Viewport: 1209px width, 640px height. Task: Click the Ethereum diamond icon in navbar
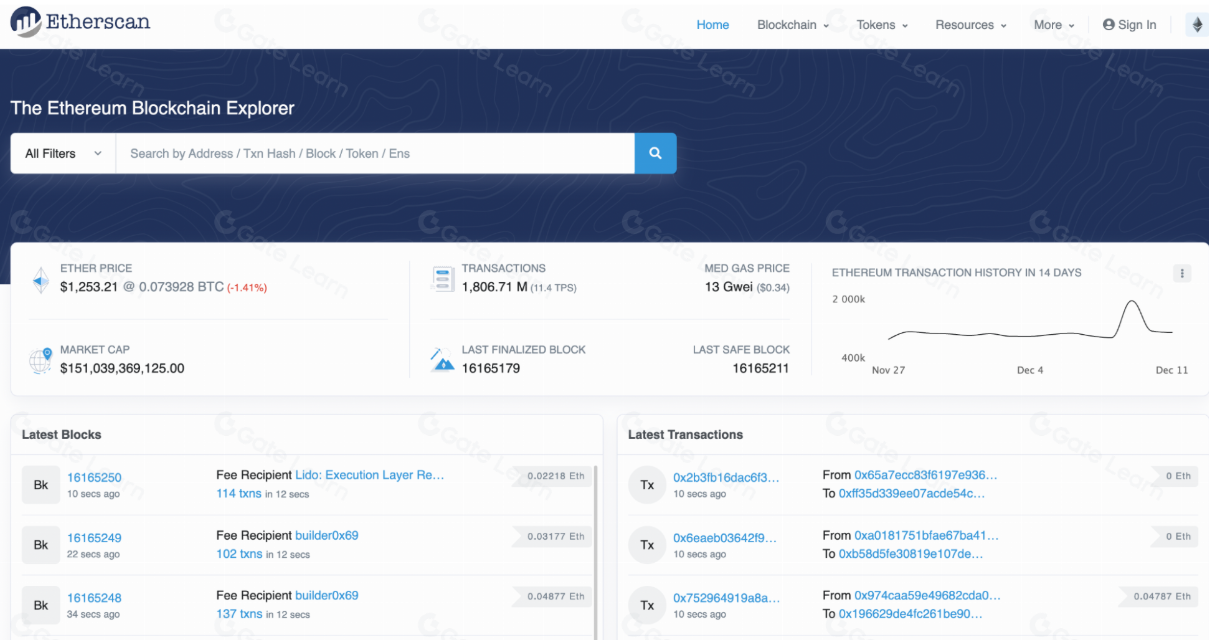1196,25
